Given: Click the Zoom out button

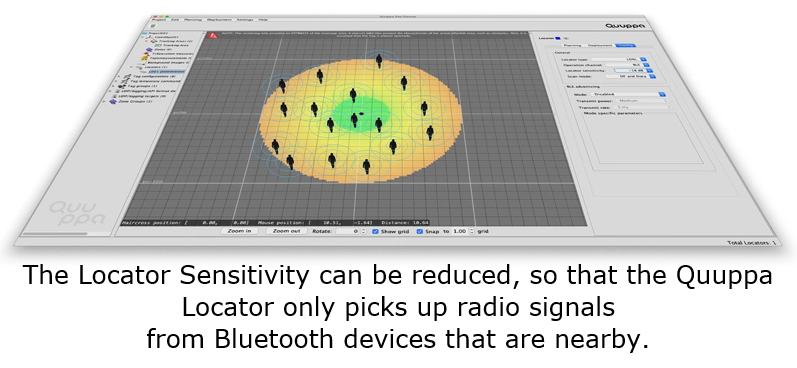Looking at the screenshot, I should [287, 231].
